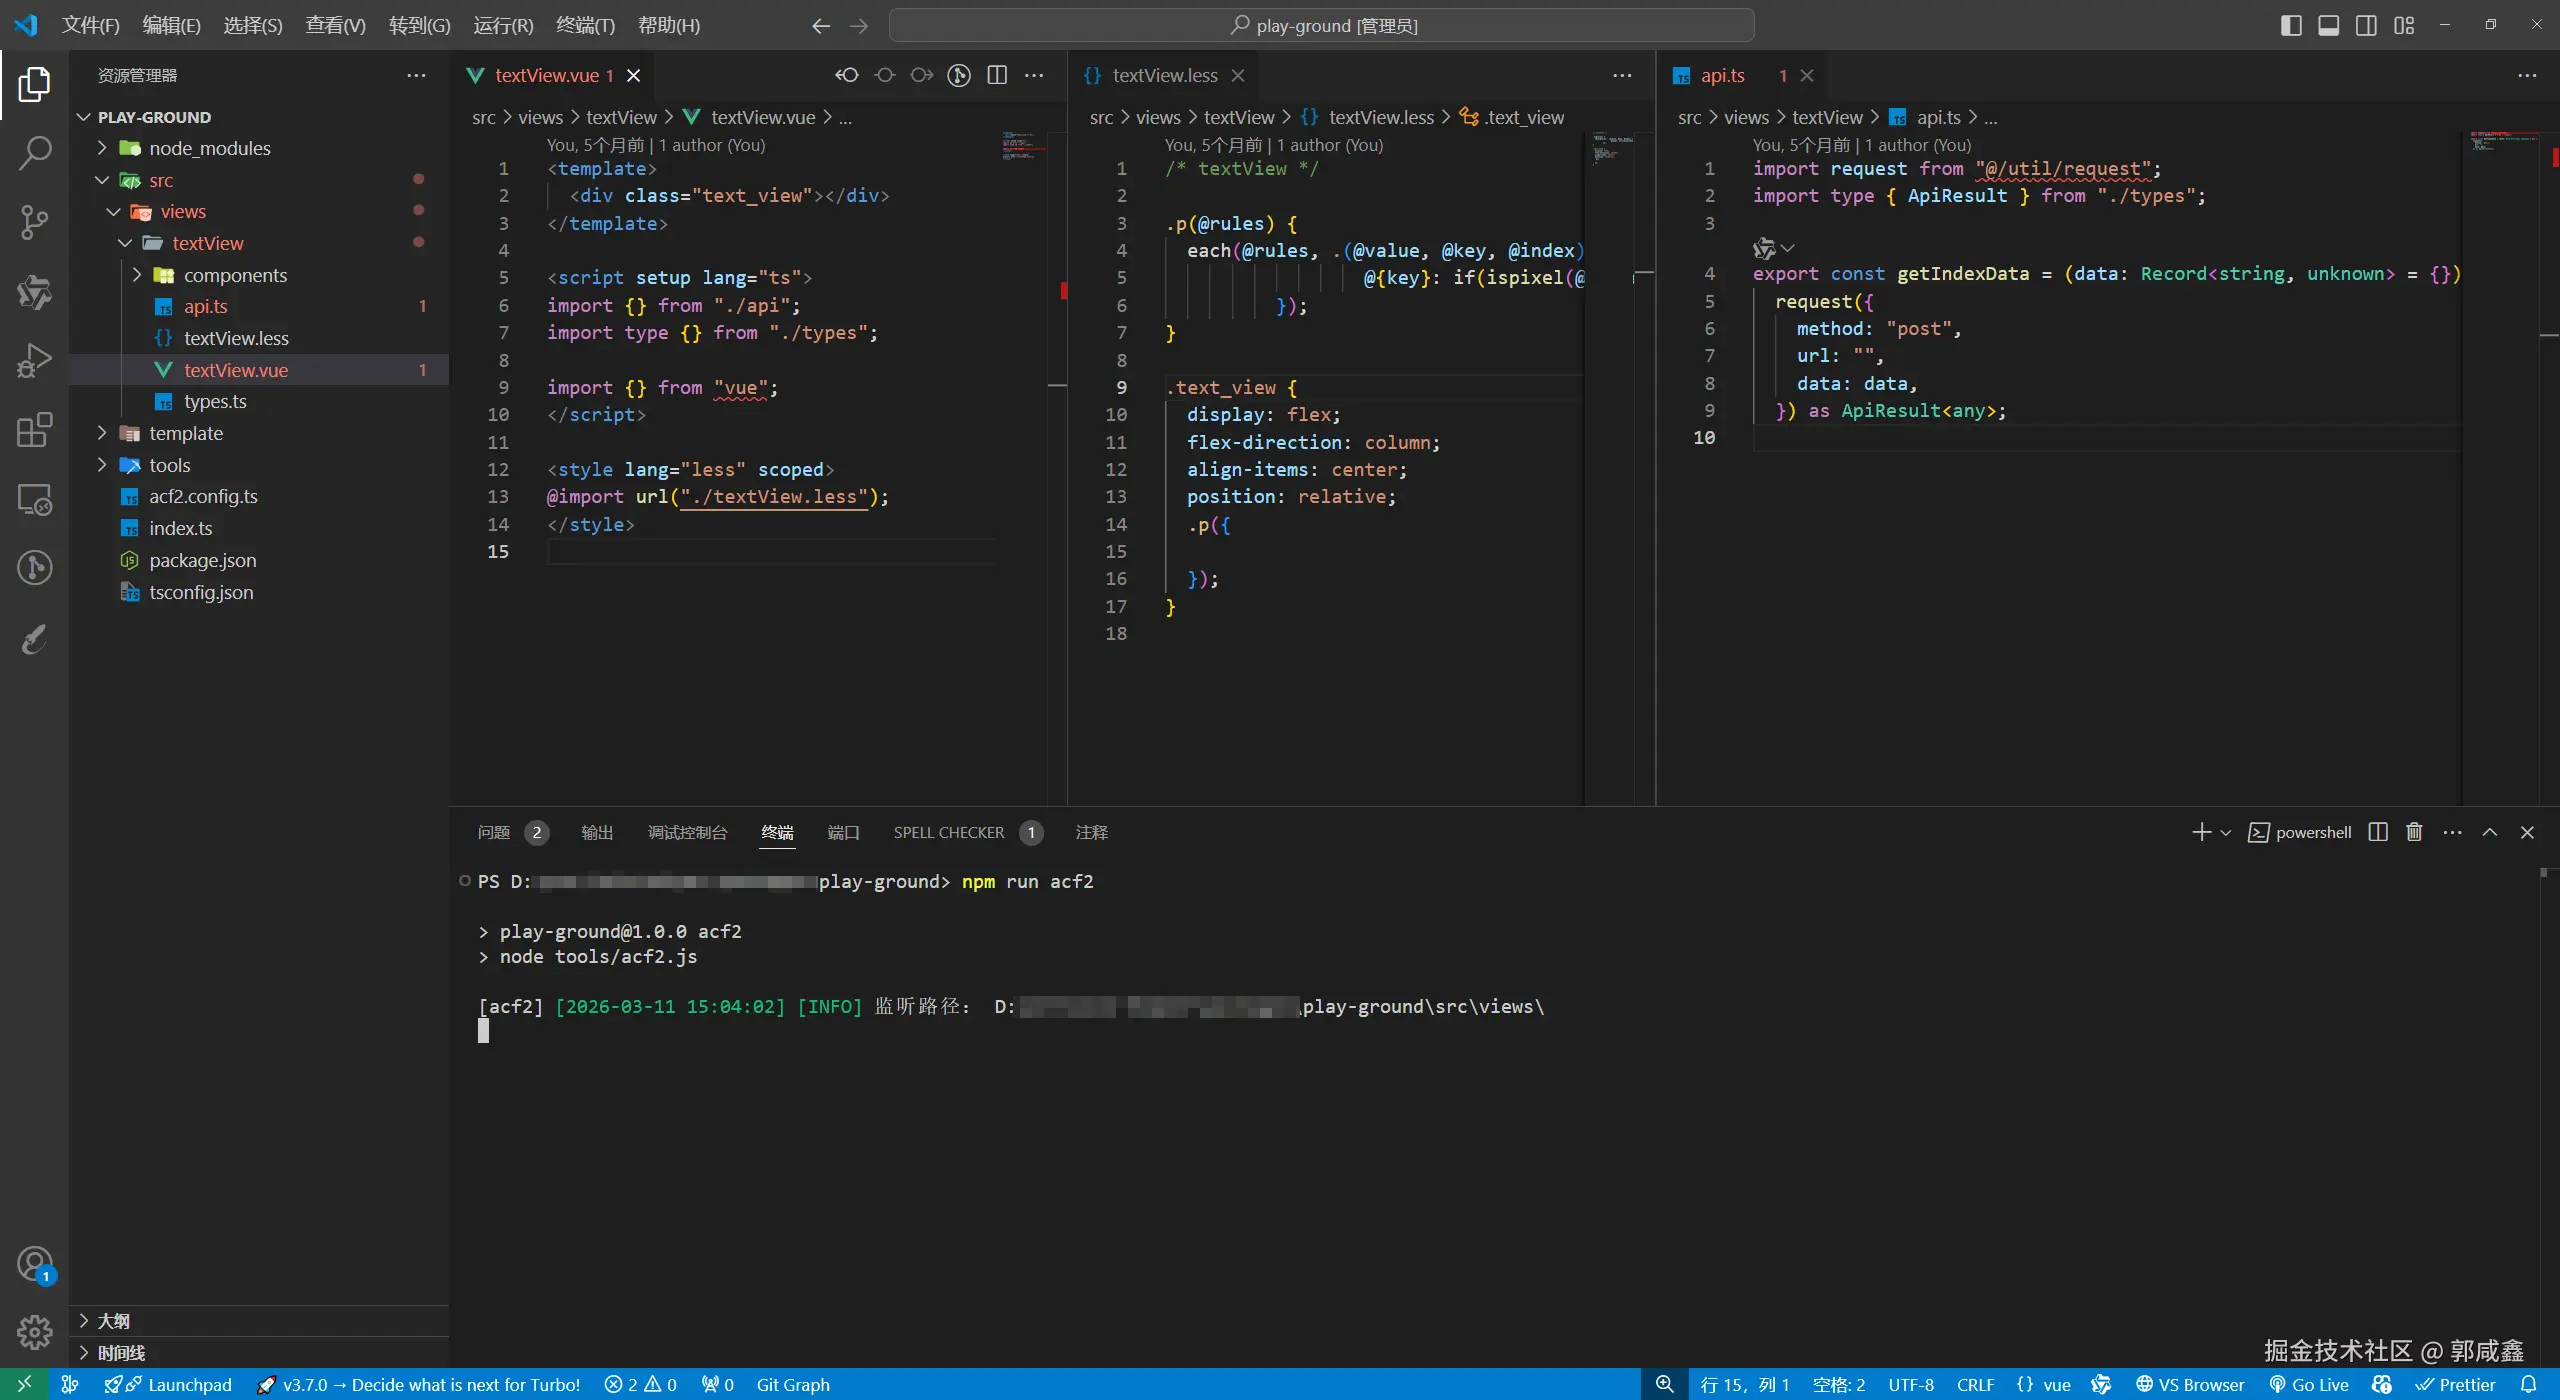
Task: Open the Extensions view
Action: [x=34, y=430]
